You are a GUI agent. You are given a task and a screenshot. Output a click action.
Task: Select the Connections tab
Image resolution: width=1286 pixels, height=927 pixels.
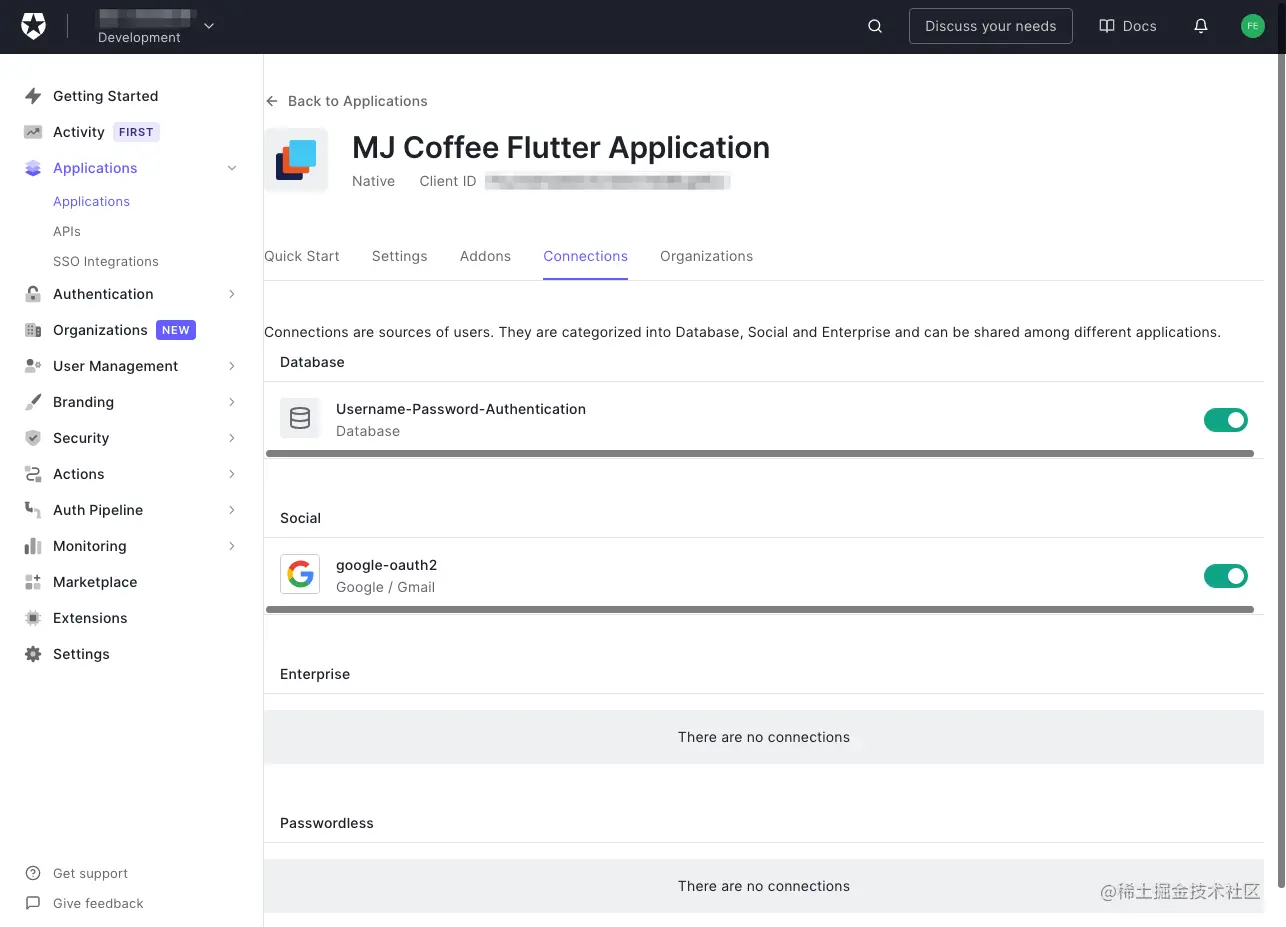(x=586, y=256)
